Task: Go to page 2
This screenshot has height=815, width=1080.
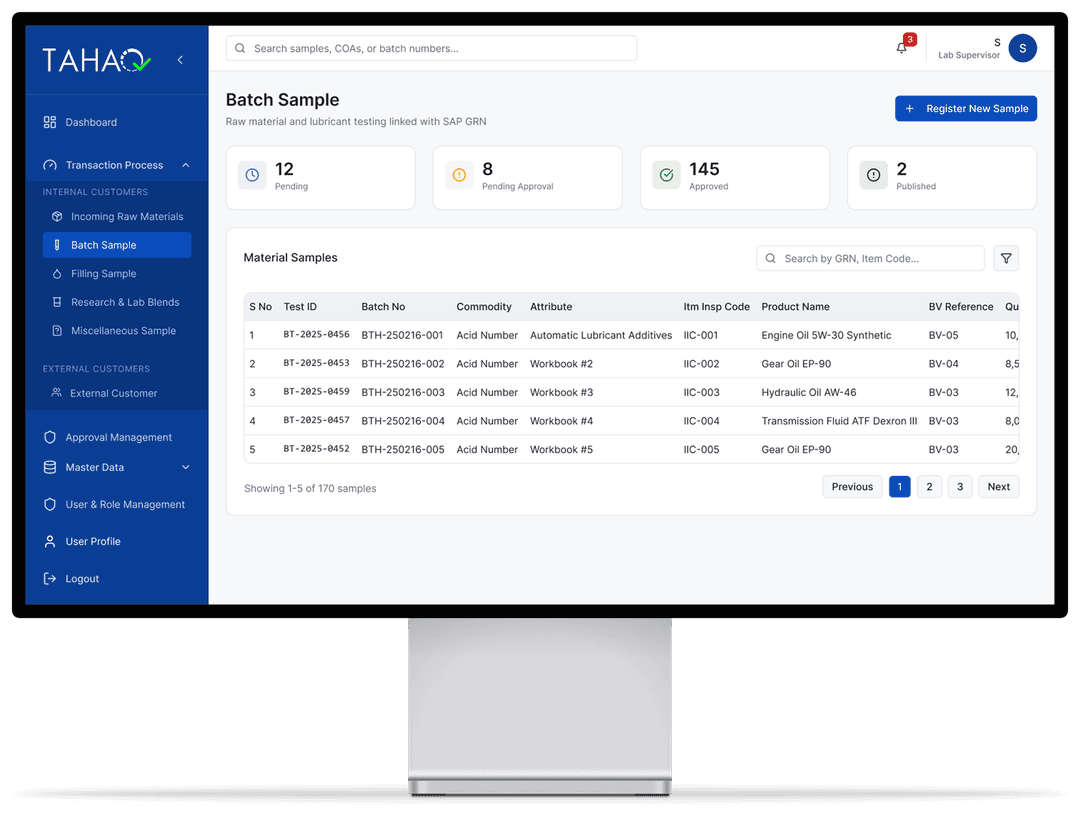Action: [929, 486]
